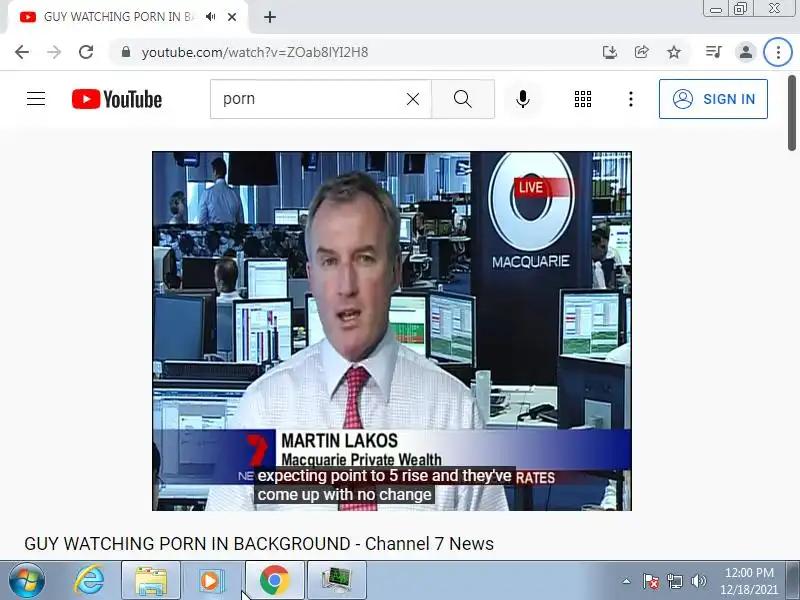Open YouTube settings three-dot menu
Image resolution: width=800 pixels, height=600 pixels.
click(631, 99)
